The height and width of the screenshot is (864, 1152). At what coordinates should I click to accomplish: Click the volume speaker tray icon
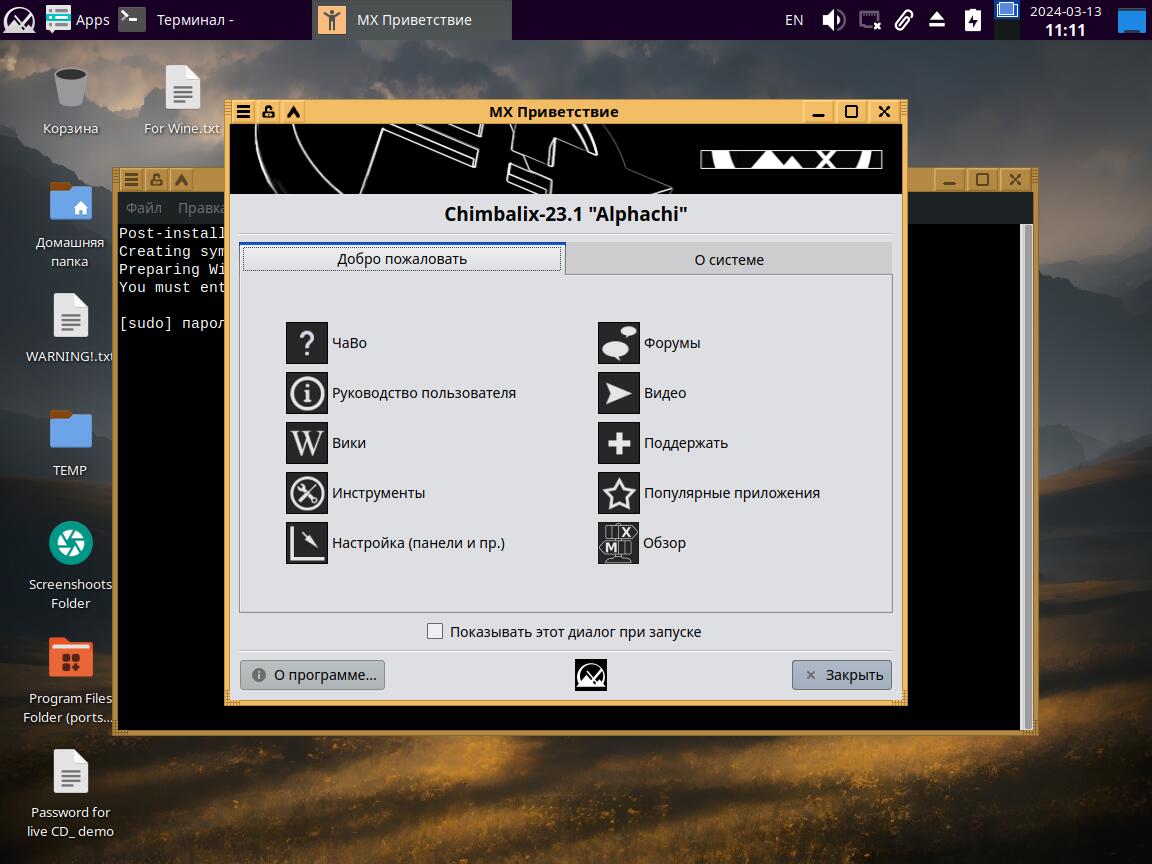833,20
